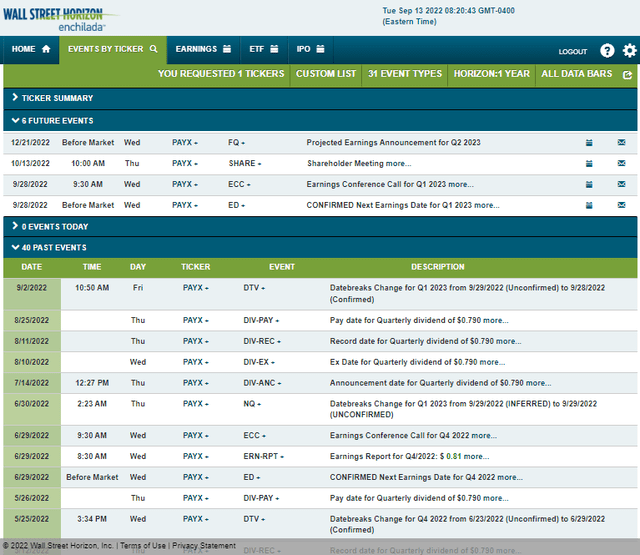Click more link on Shareholder Meeting description
Screen dimensions: 640x555
[398, 164]
